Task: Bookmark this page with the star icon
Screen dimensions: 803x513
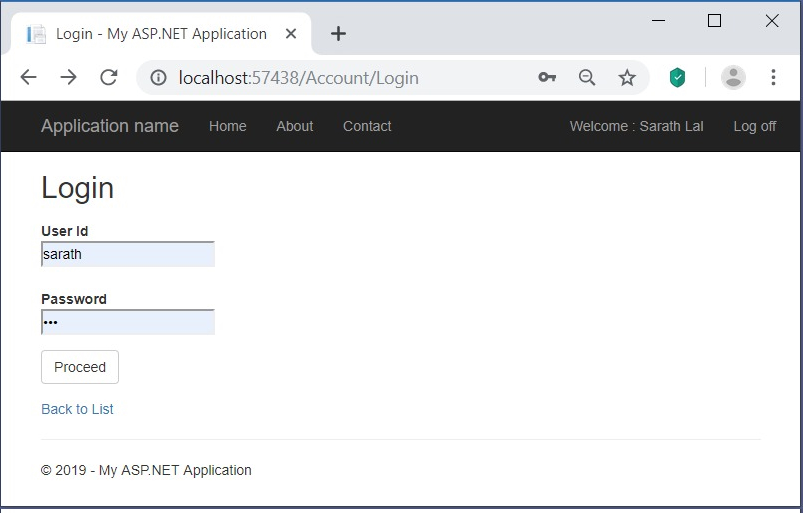Action: point(627,78)
